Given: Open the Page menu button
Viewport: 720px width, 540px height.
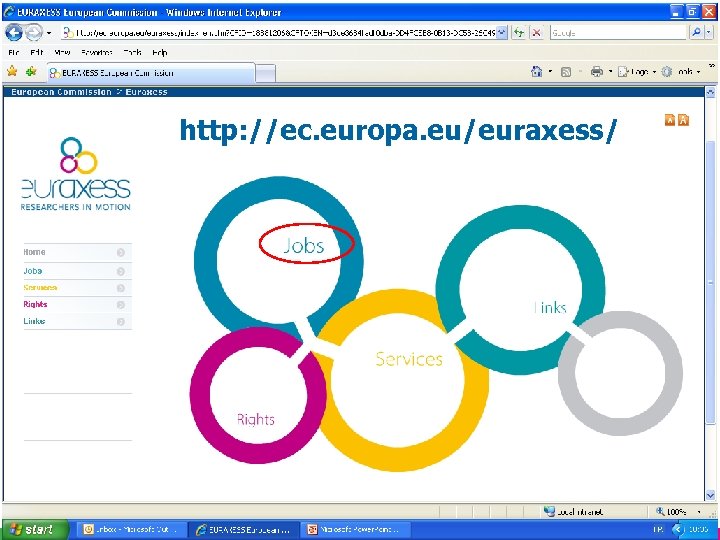Looking at the screenshot, I should coord(636,72).
